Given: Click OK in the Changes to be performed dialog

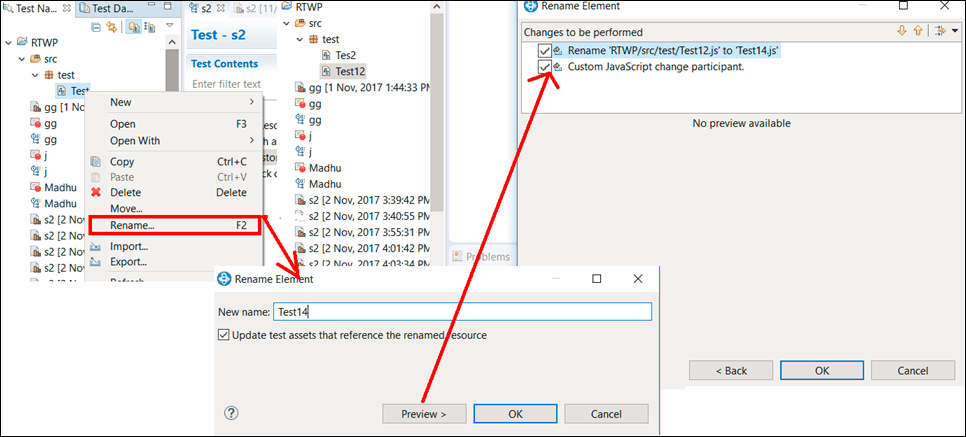Looking at the screenshot, I should 822,370.
